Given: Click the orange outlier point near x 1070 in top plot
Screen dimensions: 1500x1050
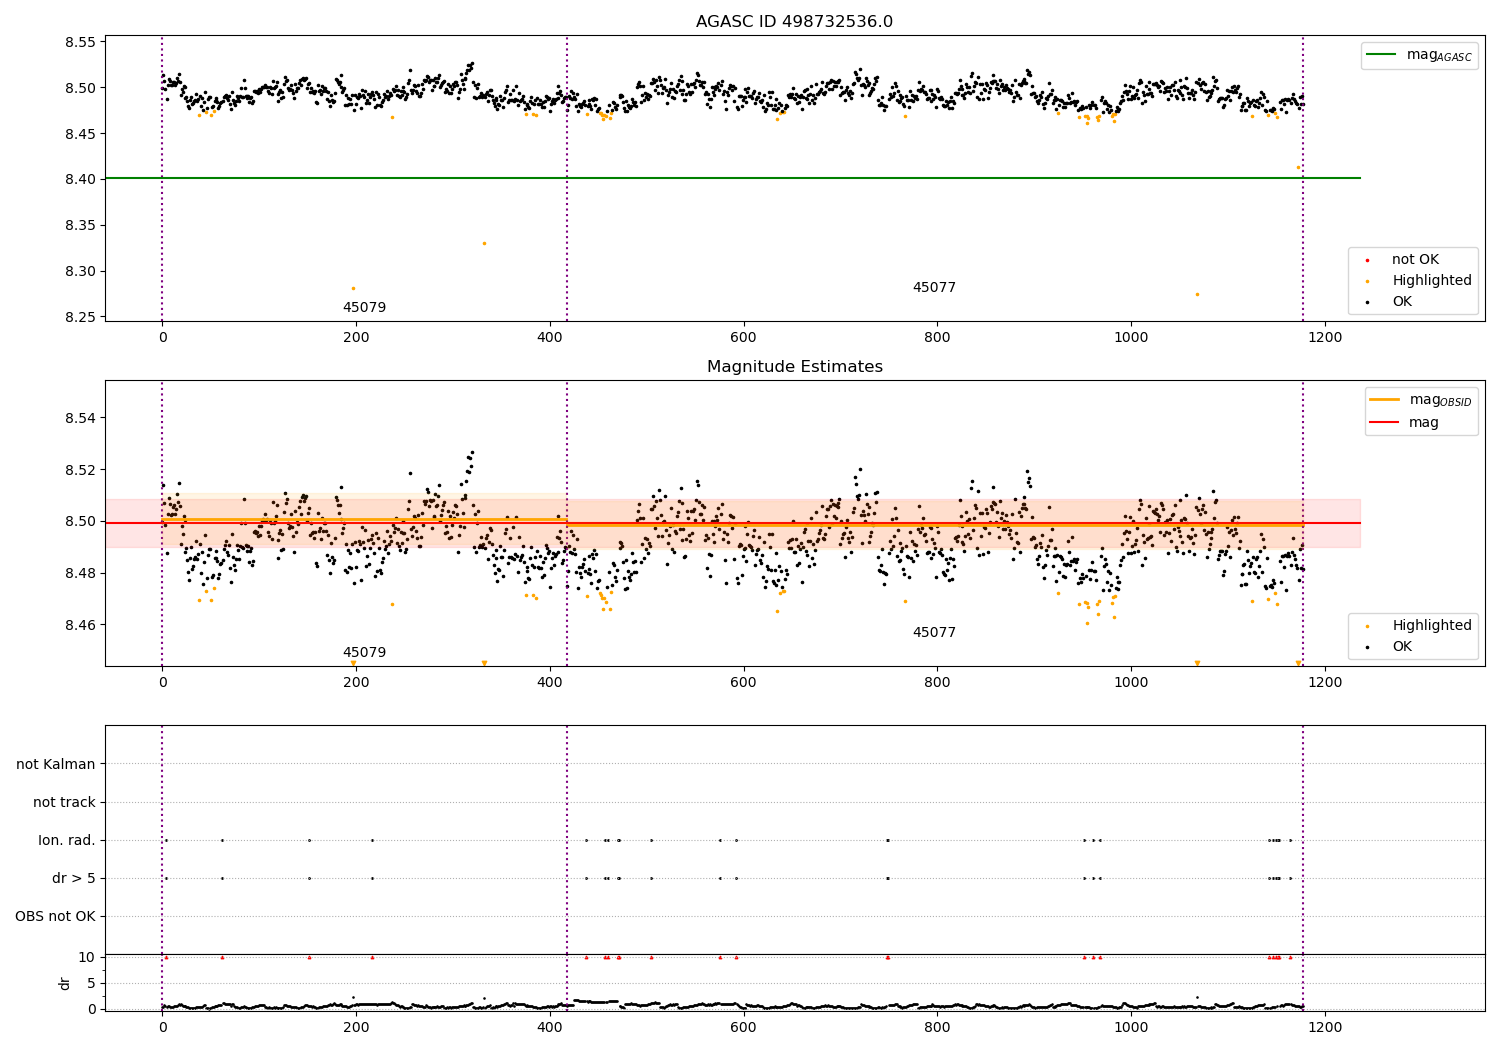Looking at the screenshot, I should pyautogui.click(x=1197, y=294).
